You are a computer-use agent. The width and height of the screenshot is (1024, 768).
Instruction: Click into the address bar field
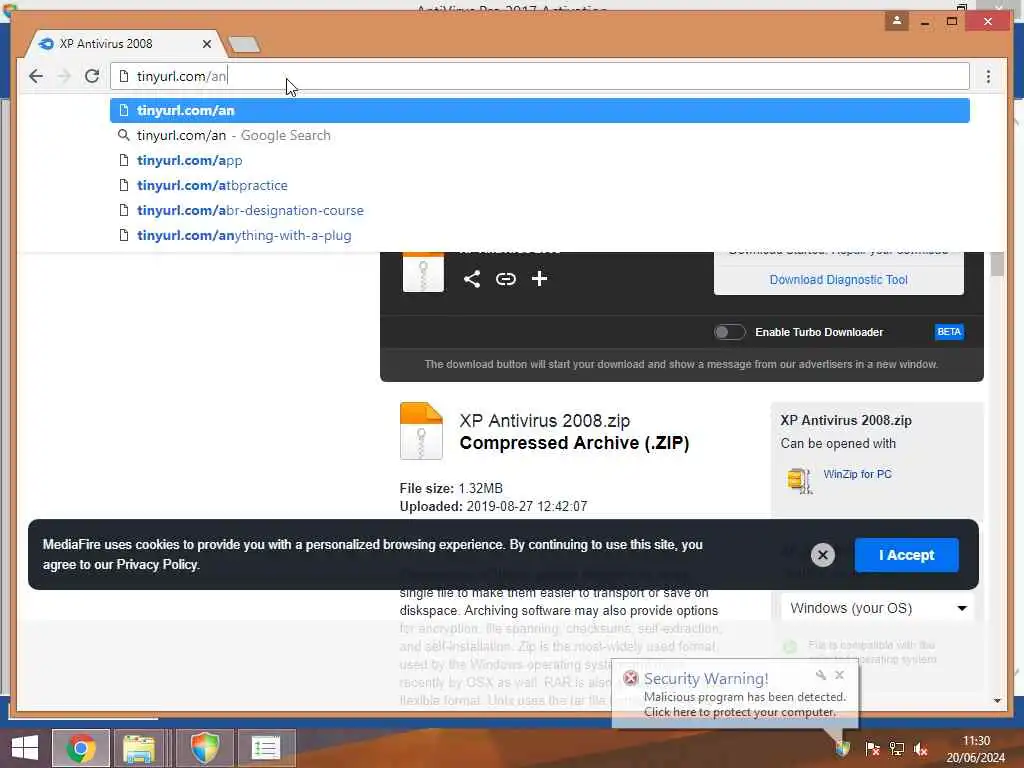point(539,76)
